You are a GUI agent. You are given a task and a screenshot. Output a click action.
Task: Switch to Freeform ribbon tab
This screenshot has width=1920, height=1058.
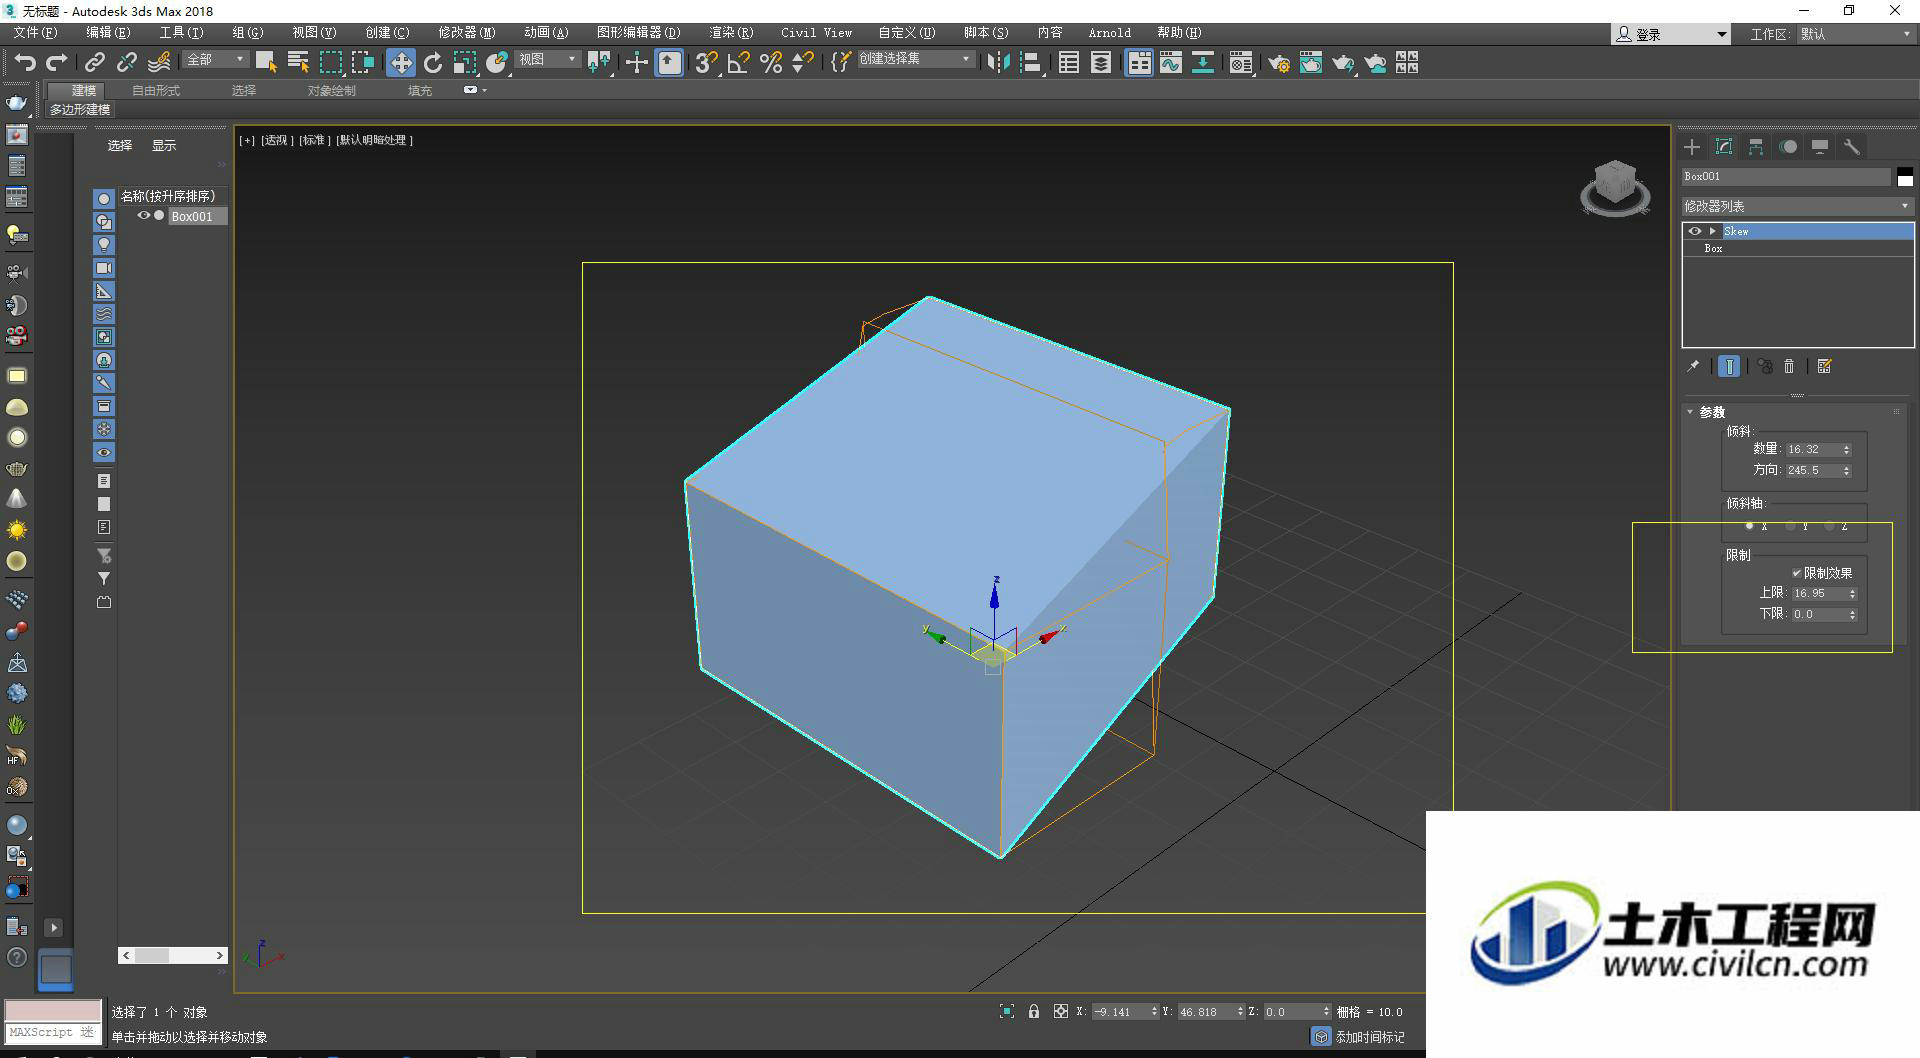[x=156, y=91]
